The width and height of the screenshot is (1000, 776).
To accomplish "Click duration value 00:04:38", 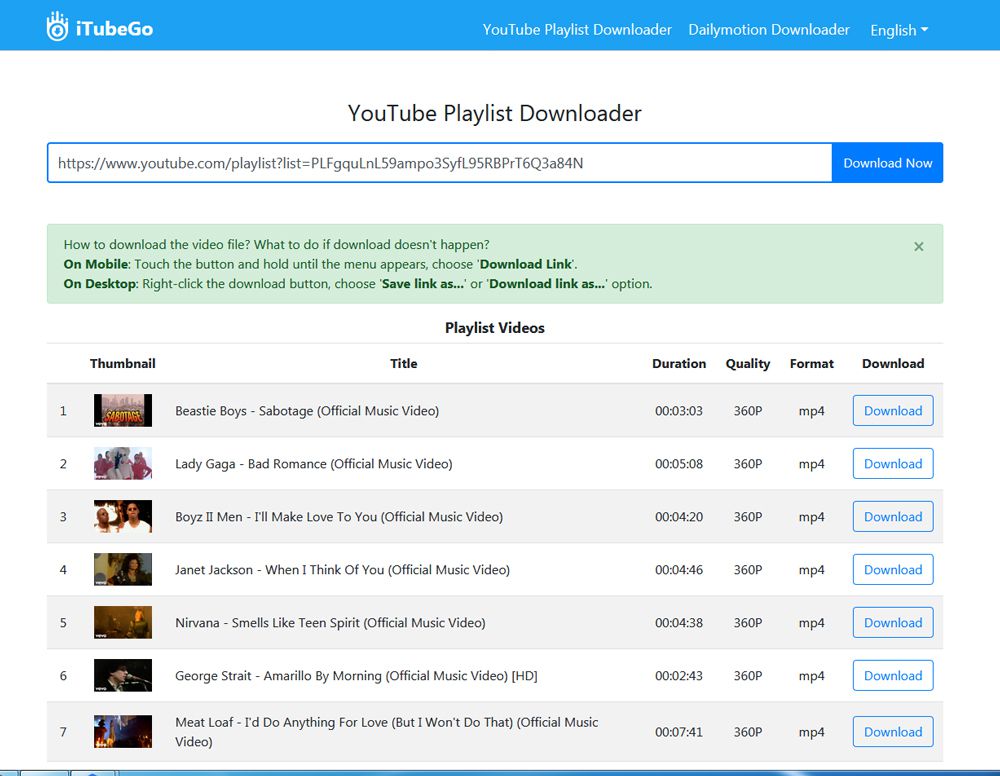I will click(x=679, y=622).
